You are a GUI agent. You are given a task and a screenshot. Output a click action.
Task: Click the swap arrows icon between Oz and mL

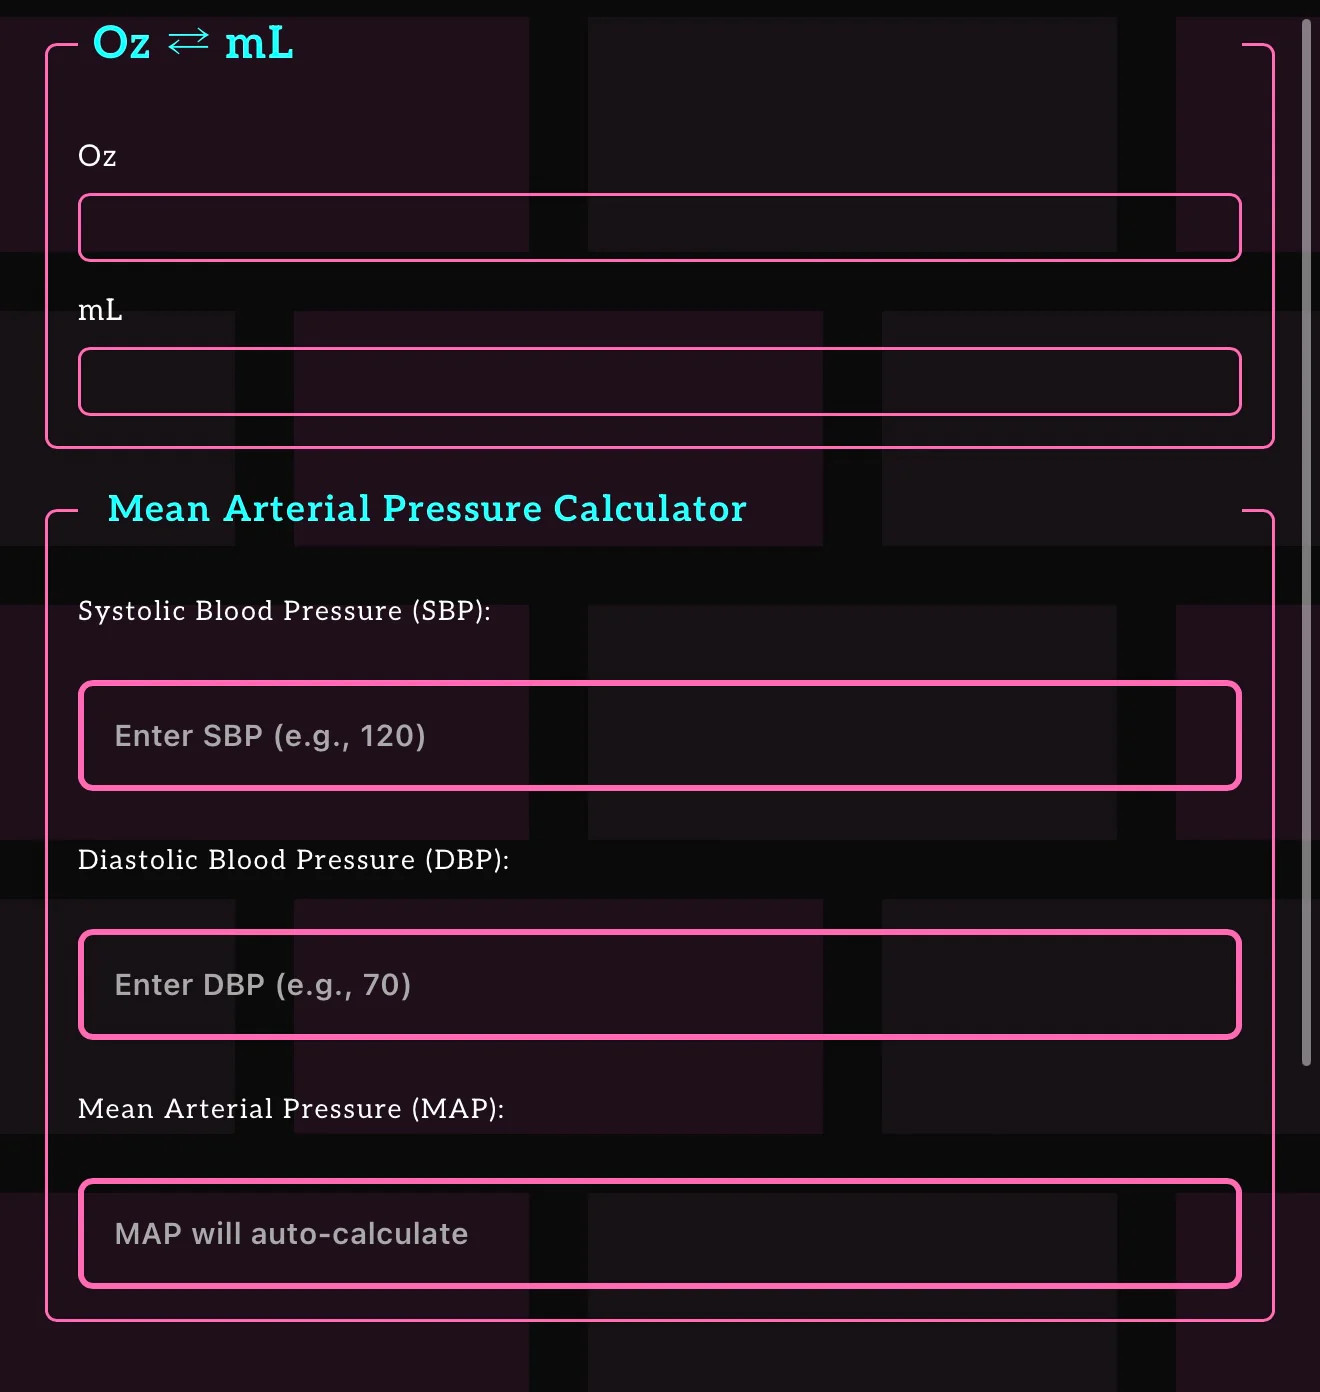[x=188, y=42]
